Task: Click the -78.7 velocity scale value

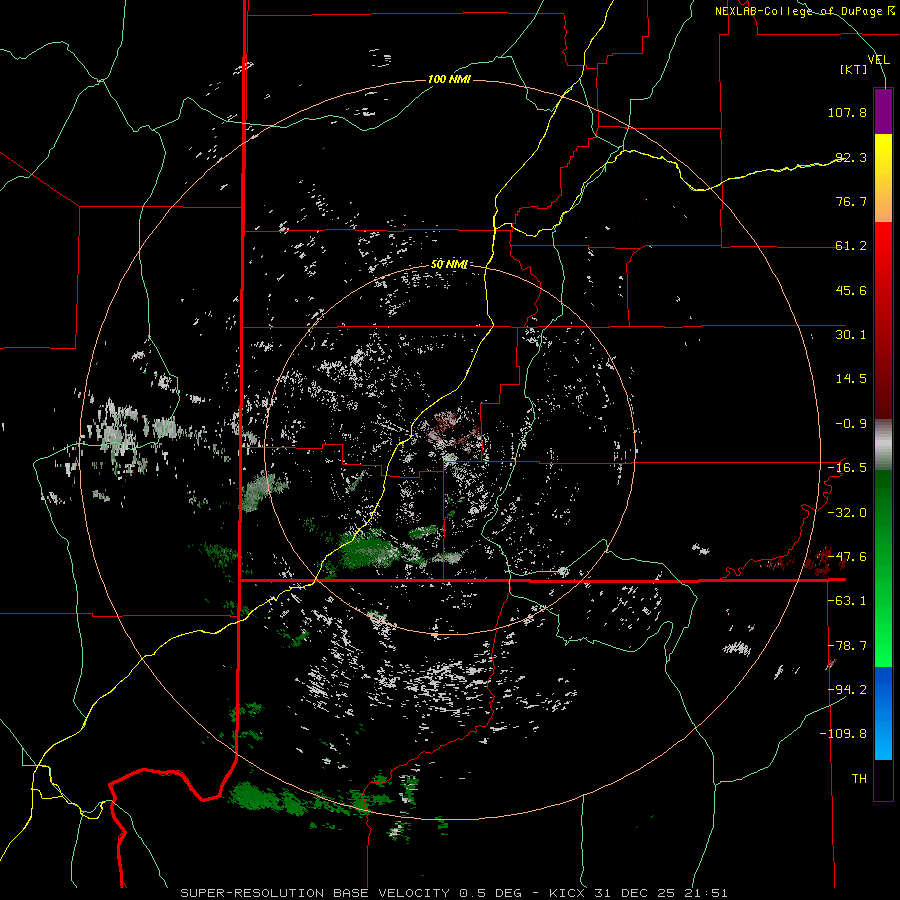Action: (x=847, y=646)
